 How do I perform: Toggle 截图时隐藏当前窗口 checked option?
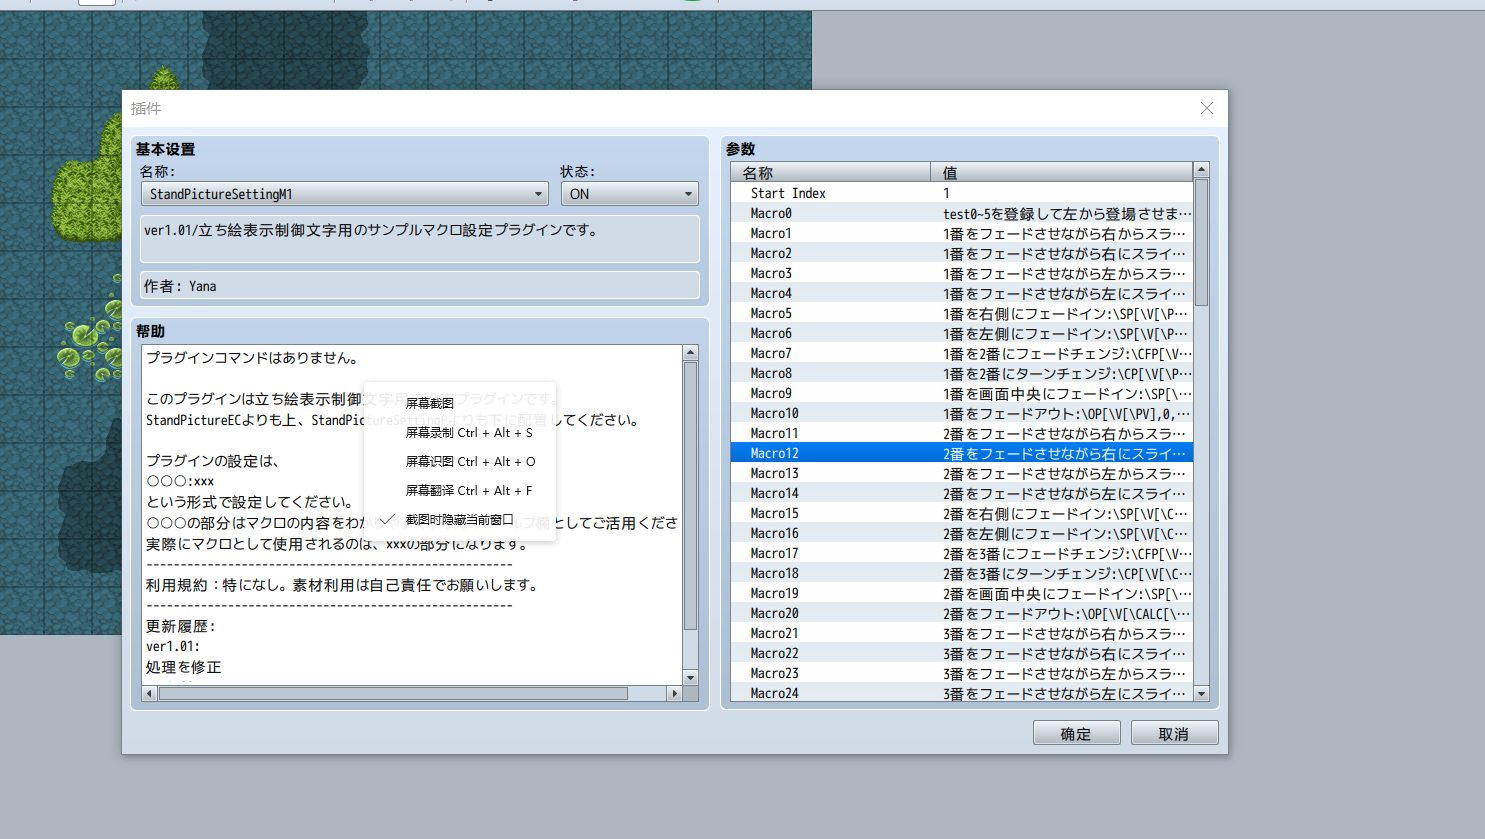(x=460, y=519)
